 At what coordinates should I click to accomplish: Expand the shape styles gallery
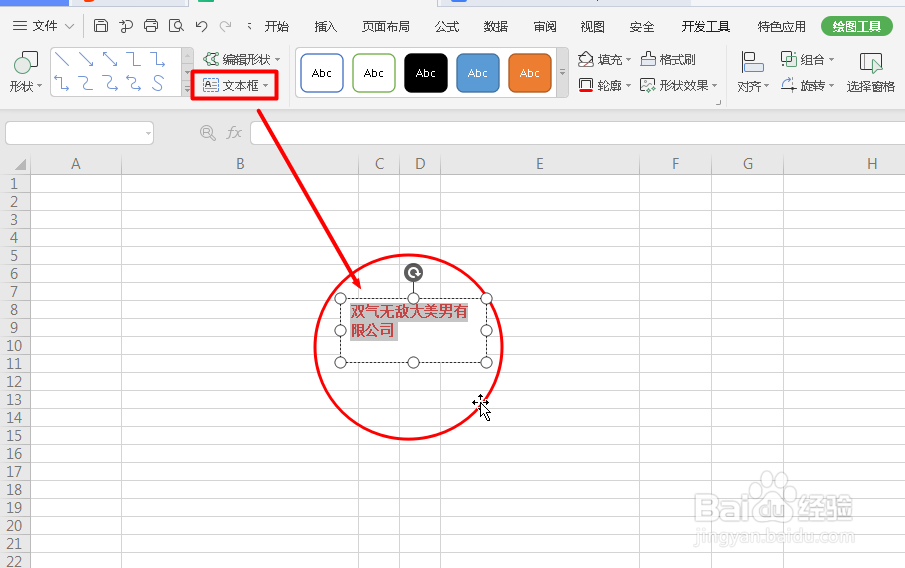coord(562,73)
